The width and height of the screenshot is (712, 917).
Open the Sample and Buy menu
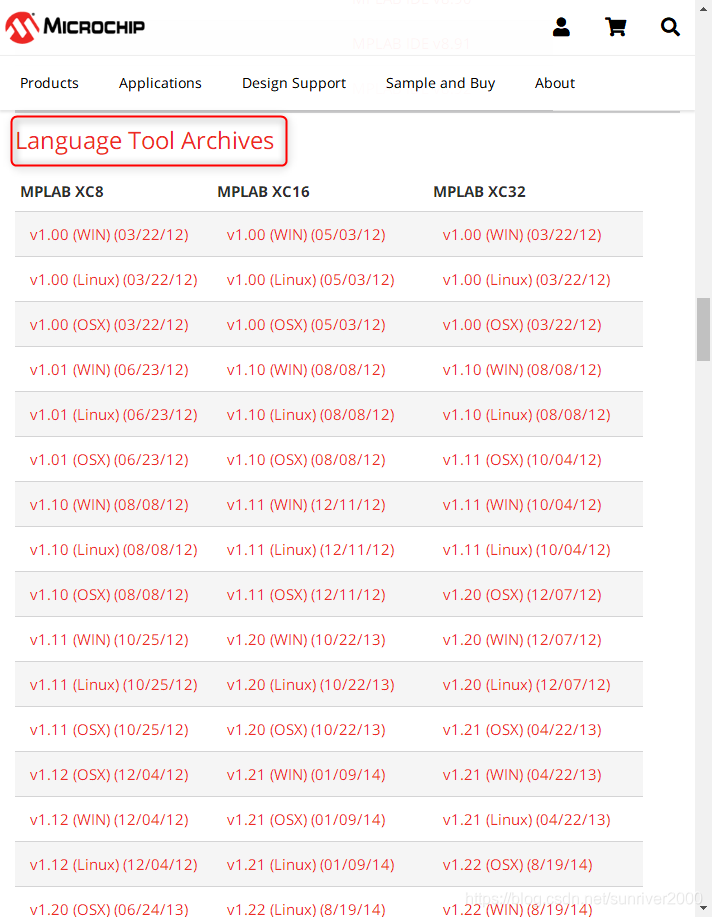point(441,83)
